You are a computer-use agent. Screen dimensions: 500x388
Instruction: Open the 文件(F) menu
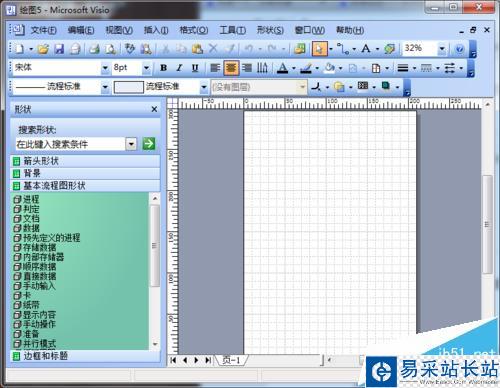(43, 30)
